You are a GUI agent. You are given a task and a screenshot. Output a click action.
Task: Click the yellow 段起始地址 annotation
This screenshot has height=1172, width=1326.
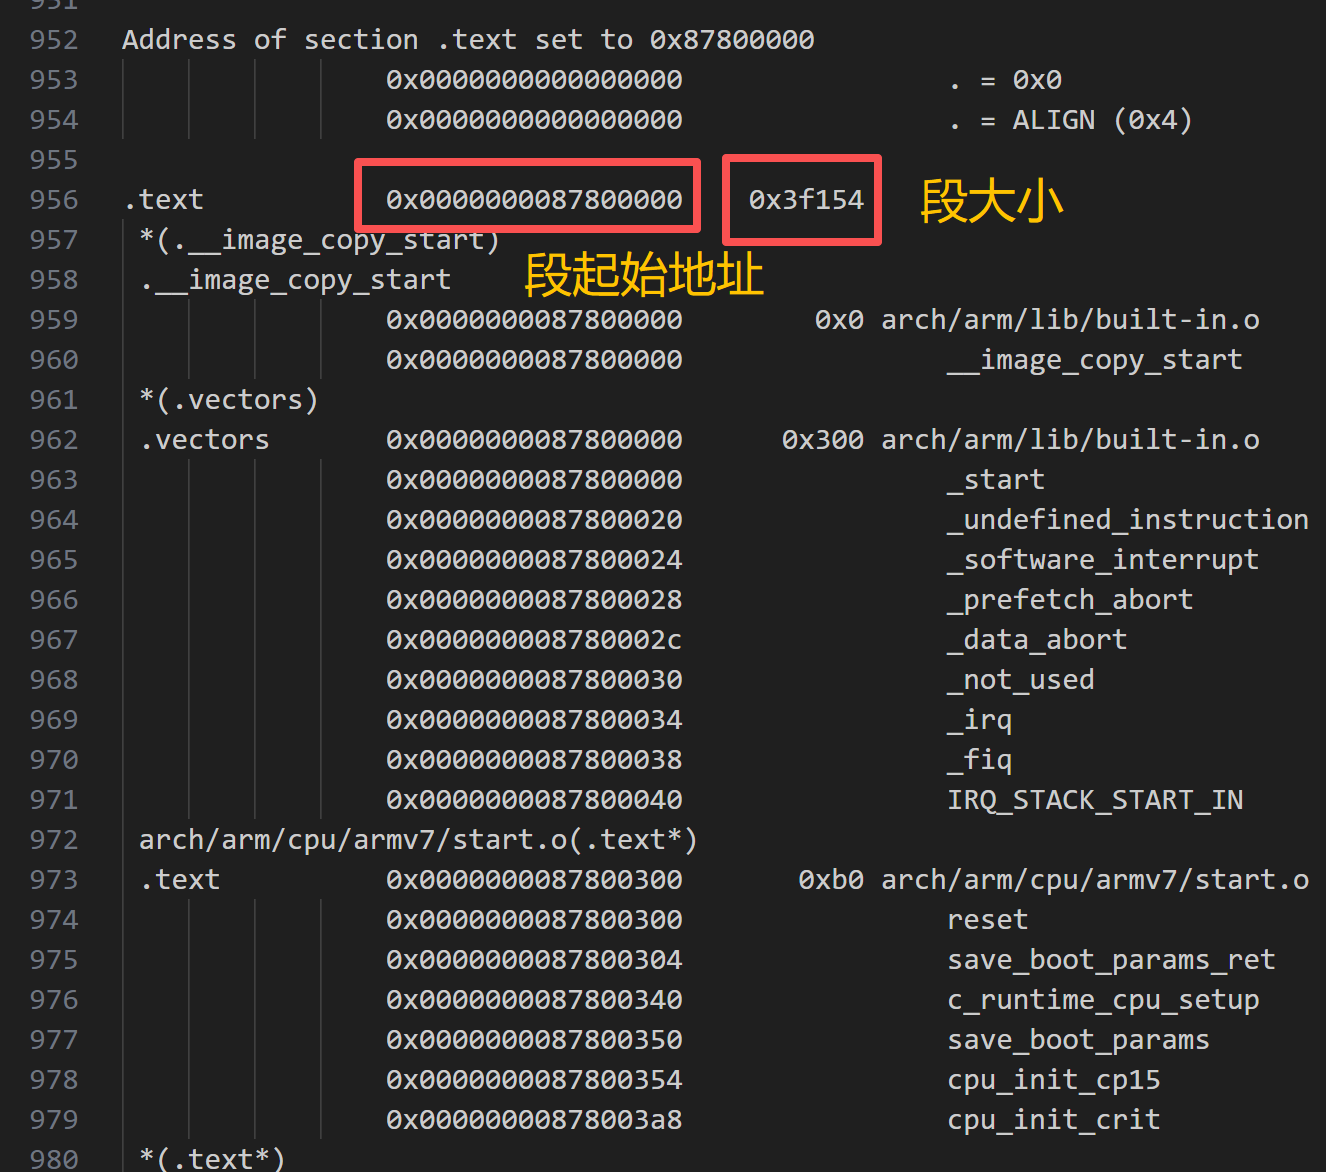click(x=644, y=275)
